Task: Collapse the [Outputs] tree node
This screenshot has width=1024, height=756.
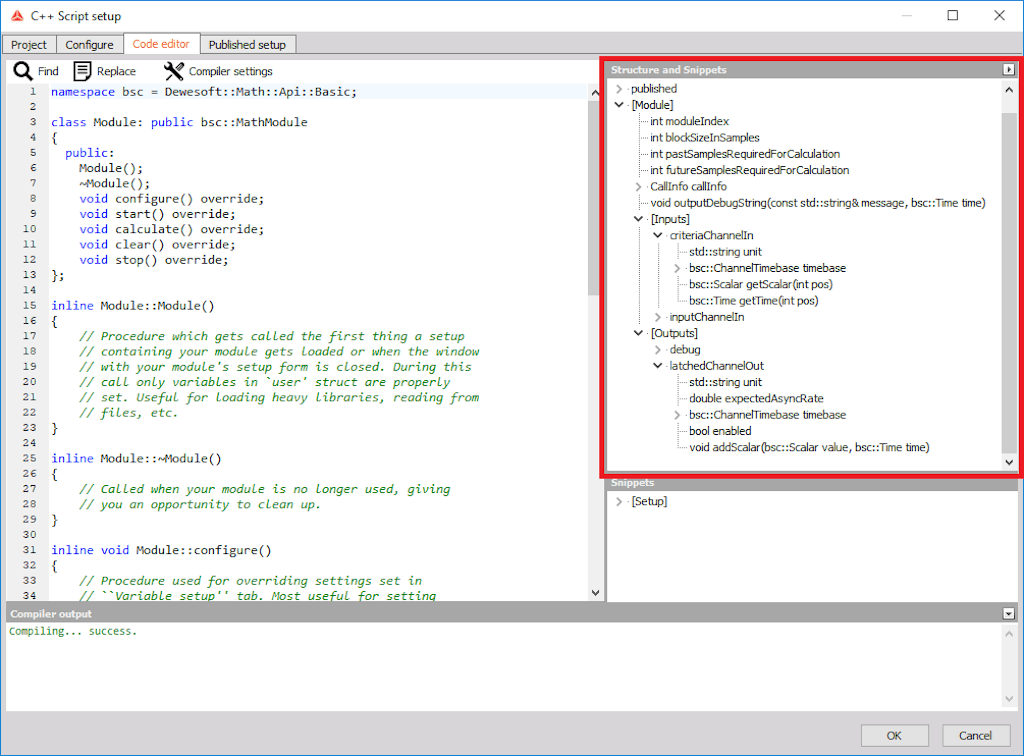Action: pos(639,333)
